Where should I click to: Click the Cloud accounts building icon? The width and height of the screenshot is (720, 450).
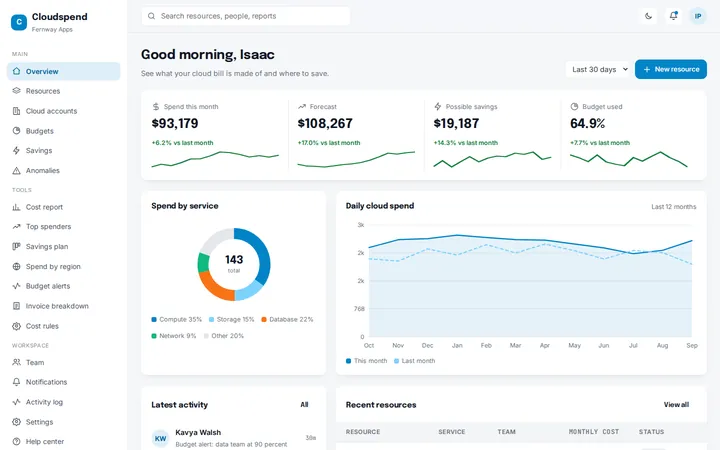17,111
